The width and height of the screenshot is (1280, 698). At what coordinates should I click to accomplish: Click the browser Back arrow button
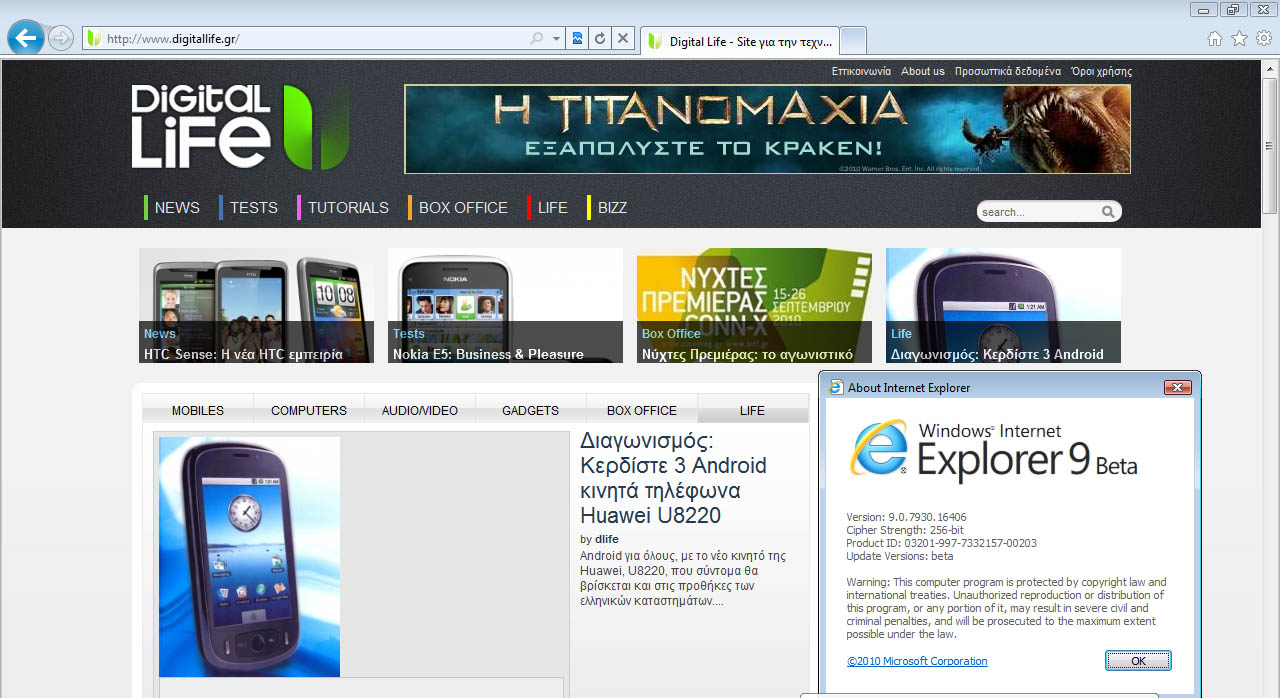25,39
